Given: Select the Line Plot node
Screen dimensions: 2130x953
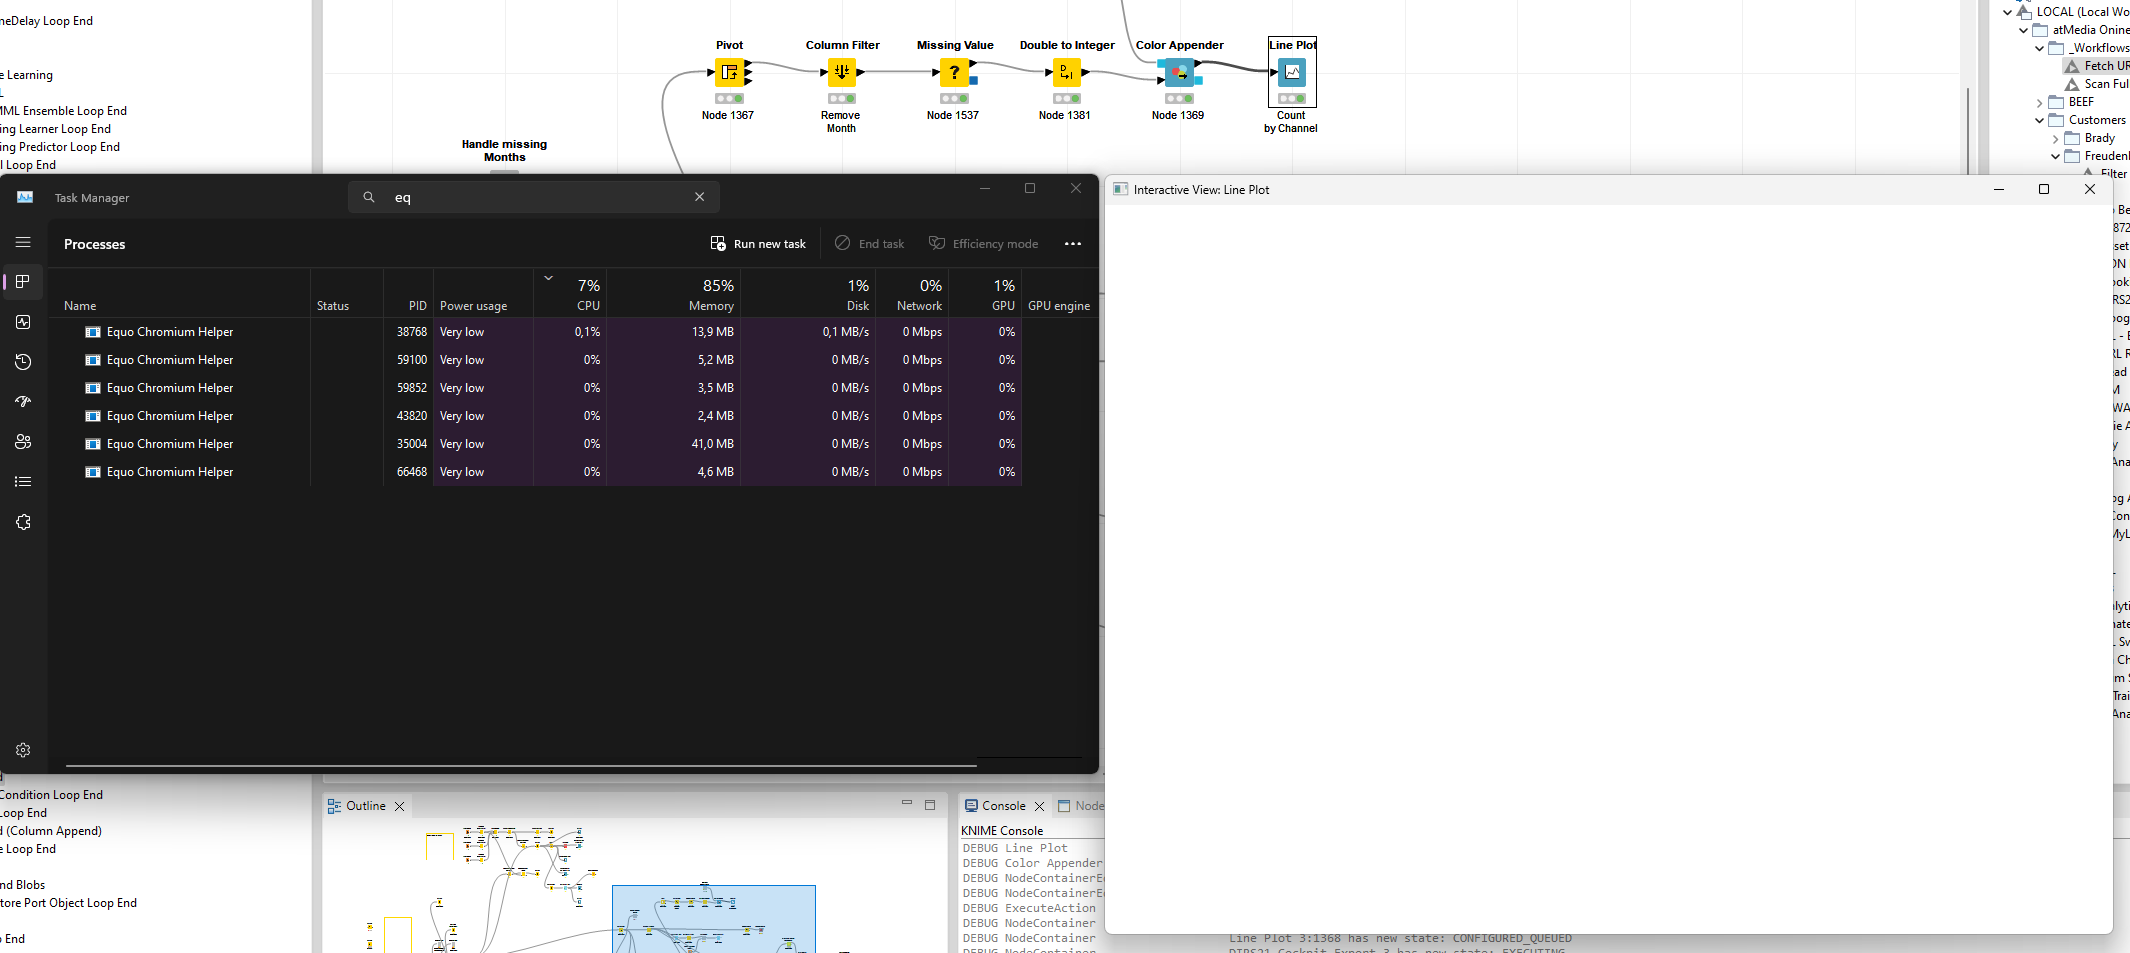Looking at the screenshot, I should [1291, 72].
